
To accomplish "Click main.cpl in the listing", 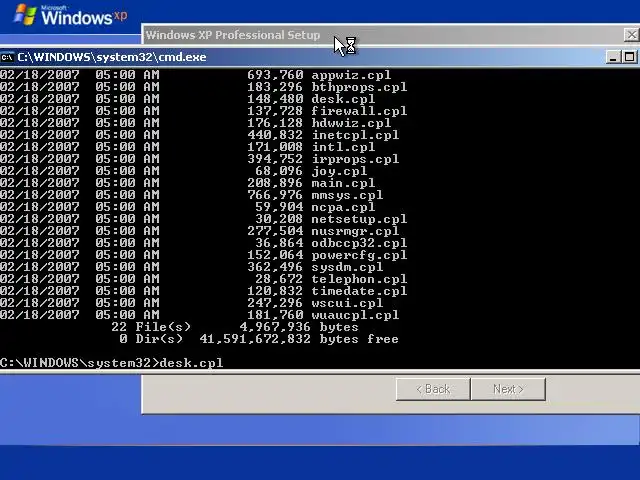I will click(x=343, y=183).
